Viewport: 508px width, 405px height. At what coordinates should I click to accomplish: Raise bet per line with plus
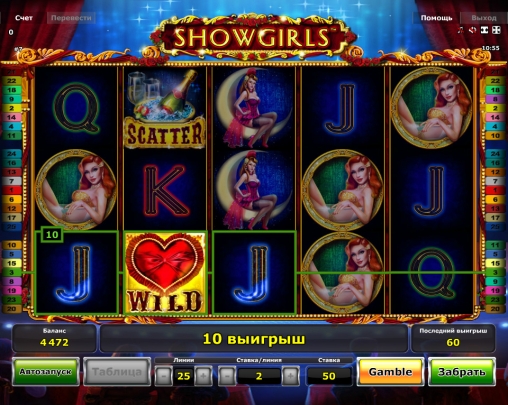[290, 376]
